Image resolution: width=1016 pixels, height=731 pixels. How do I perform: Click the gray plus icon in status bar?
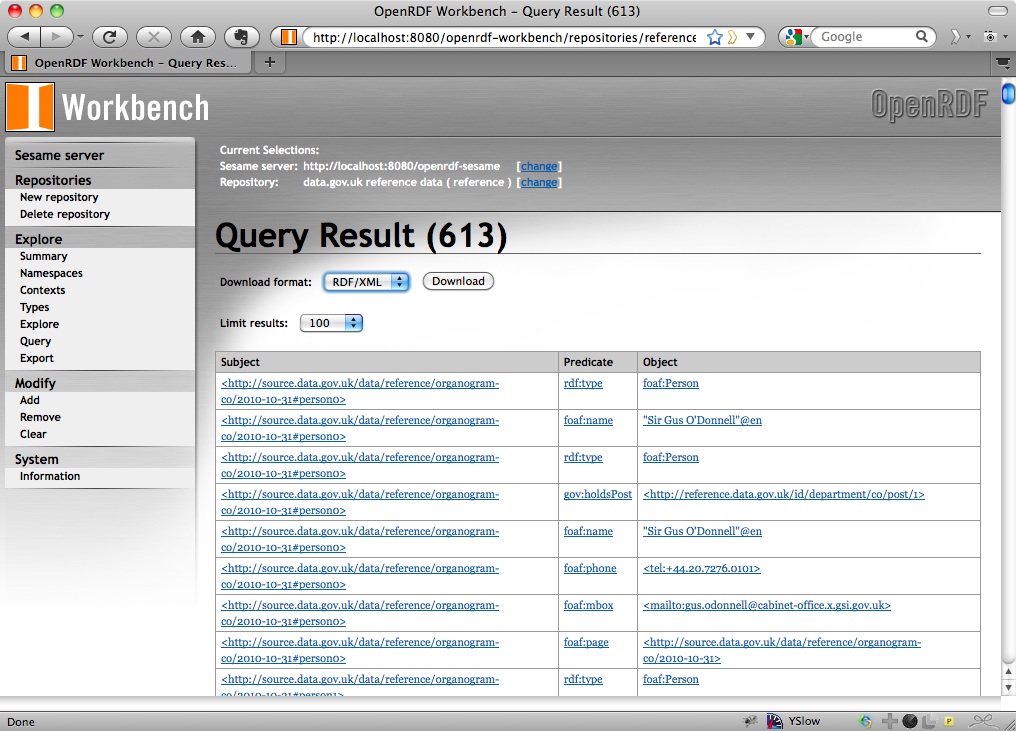[890, 721]
